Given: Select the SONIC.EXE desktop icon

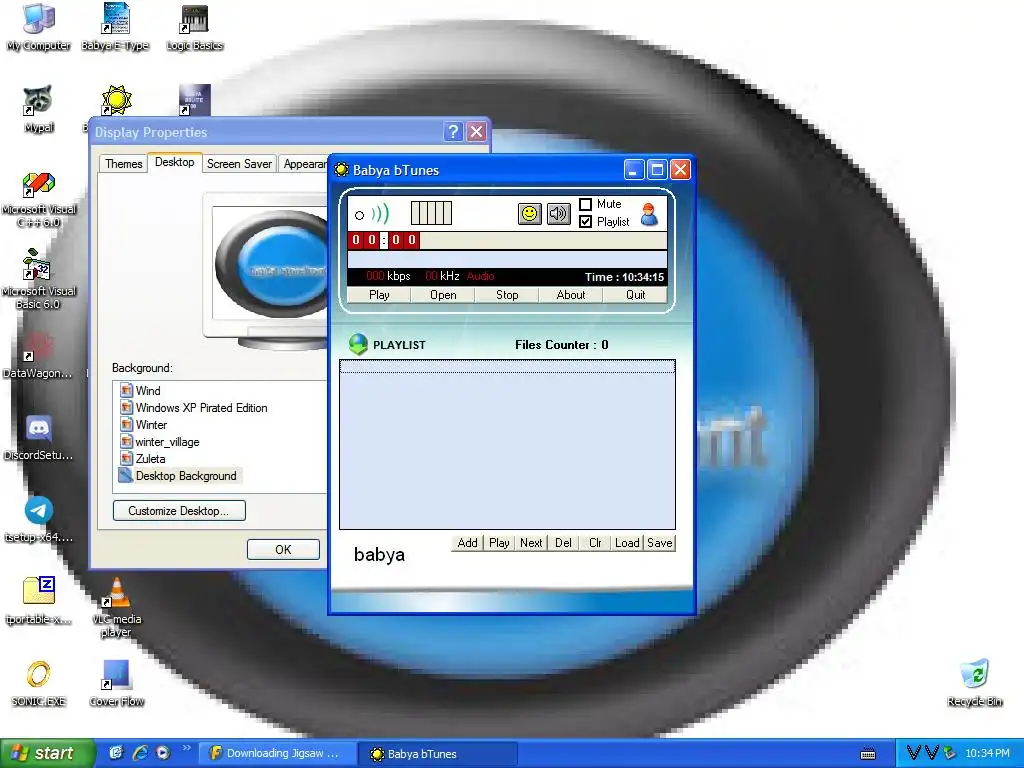Looking at the screenshot, I should [x=39, y=683].
